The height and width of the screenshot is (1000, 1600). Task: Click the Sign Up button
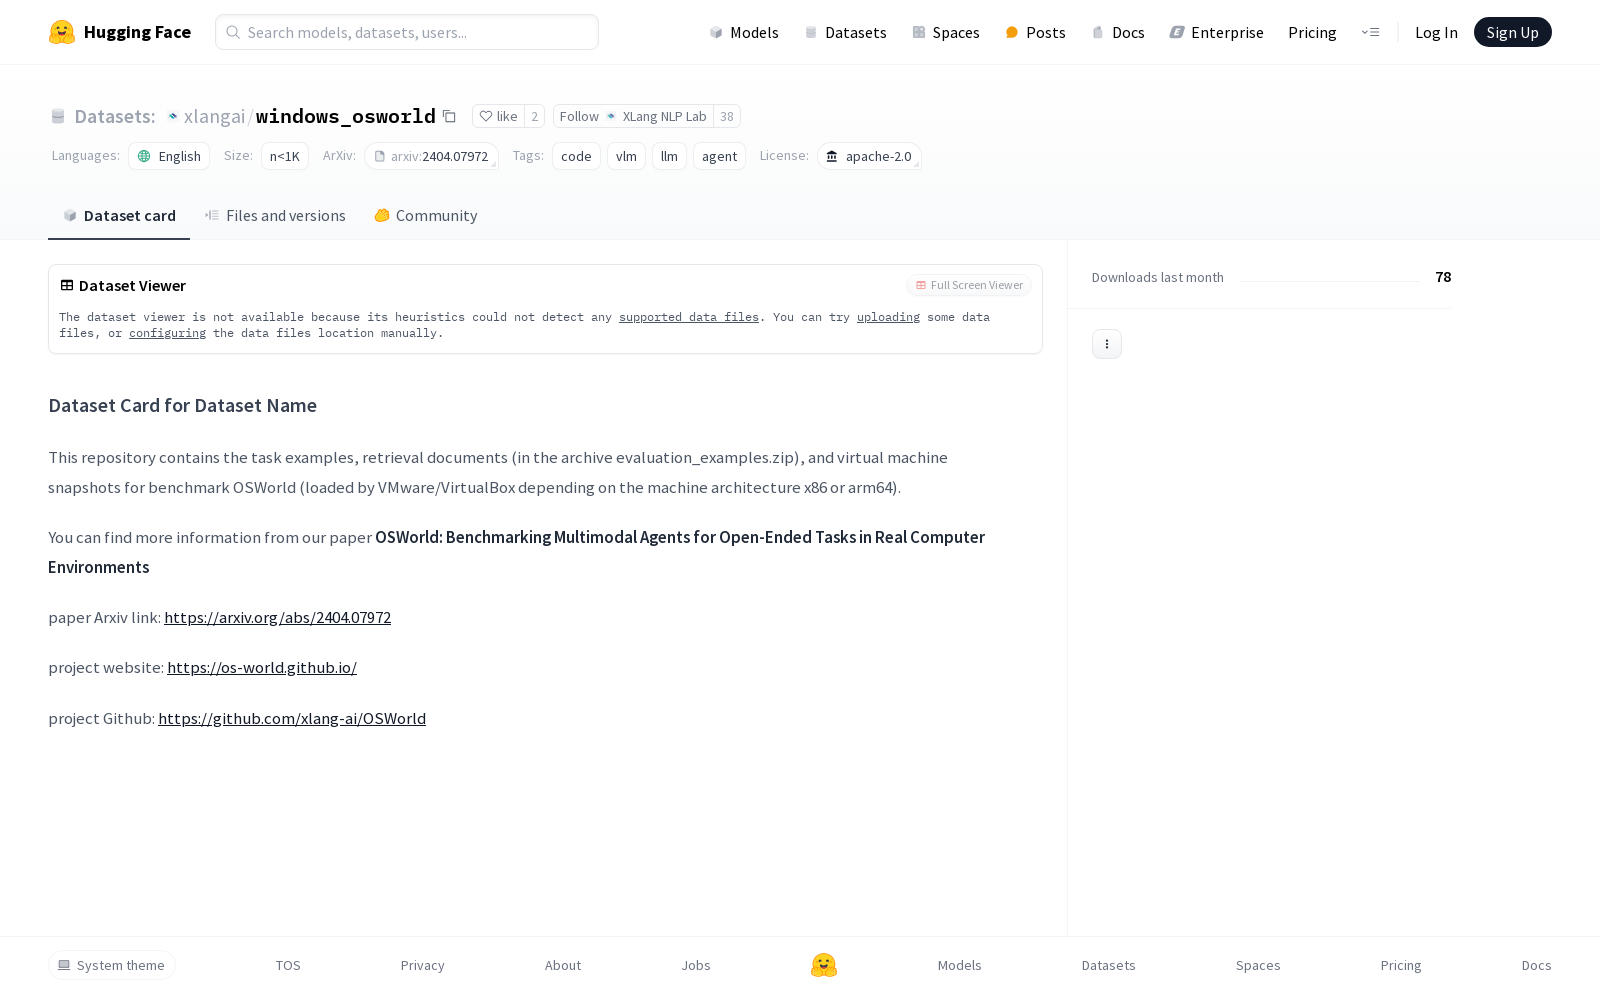pos(1512,32)
